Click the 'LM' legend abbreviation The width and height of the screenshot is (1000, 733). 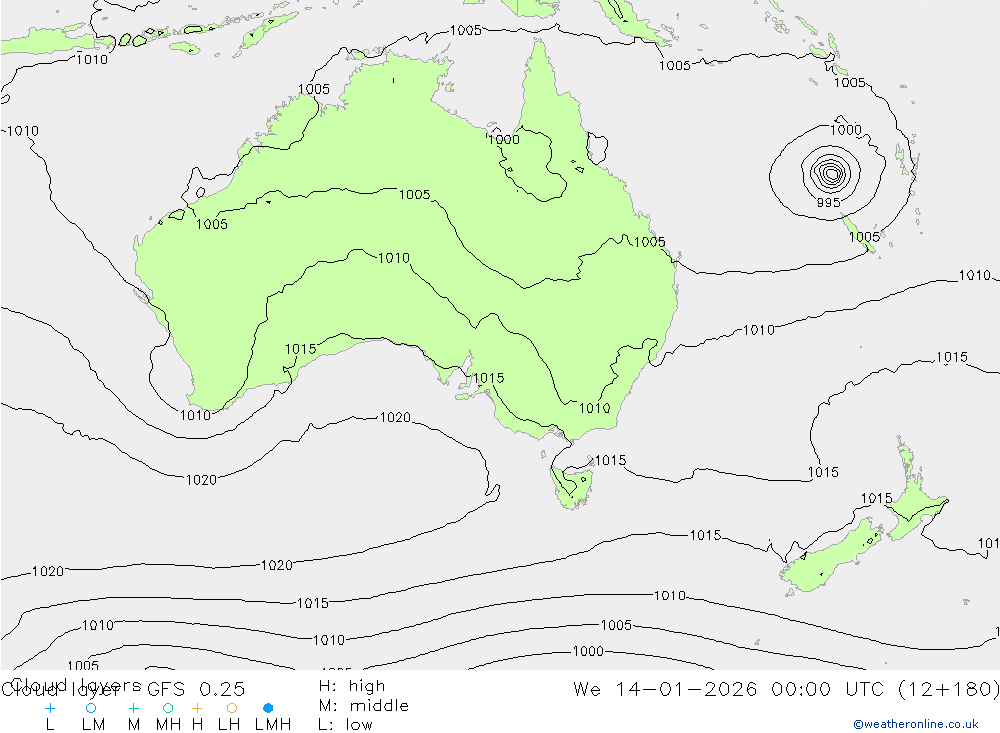pyautogui.click(x=93, y=725)
